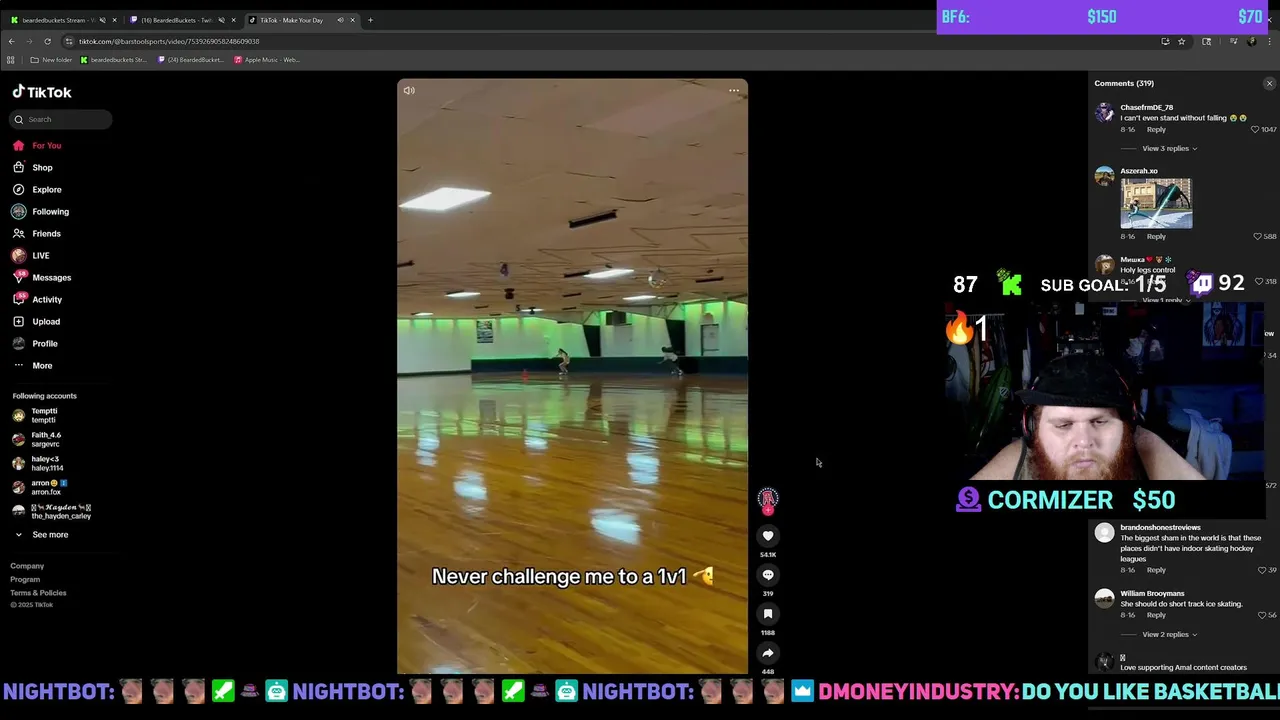Bookmark the video with the save button
The height and width of the screenshot is (720, 1280).
point(768,614)
